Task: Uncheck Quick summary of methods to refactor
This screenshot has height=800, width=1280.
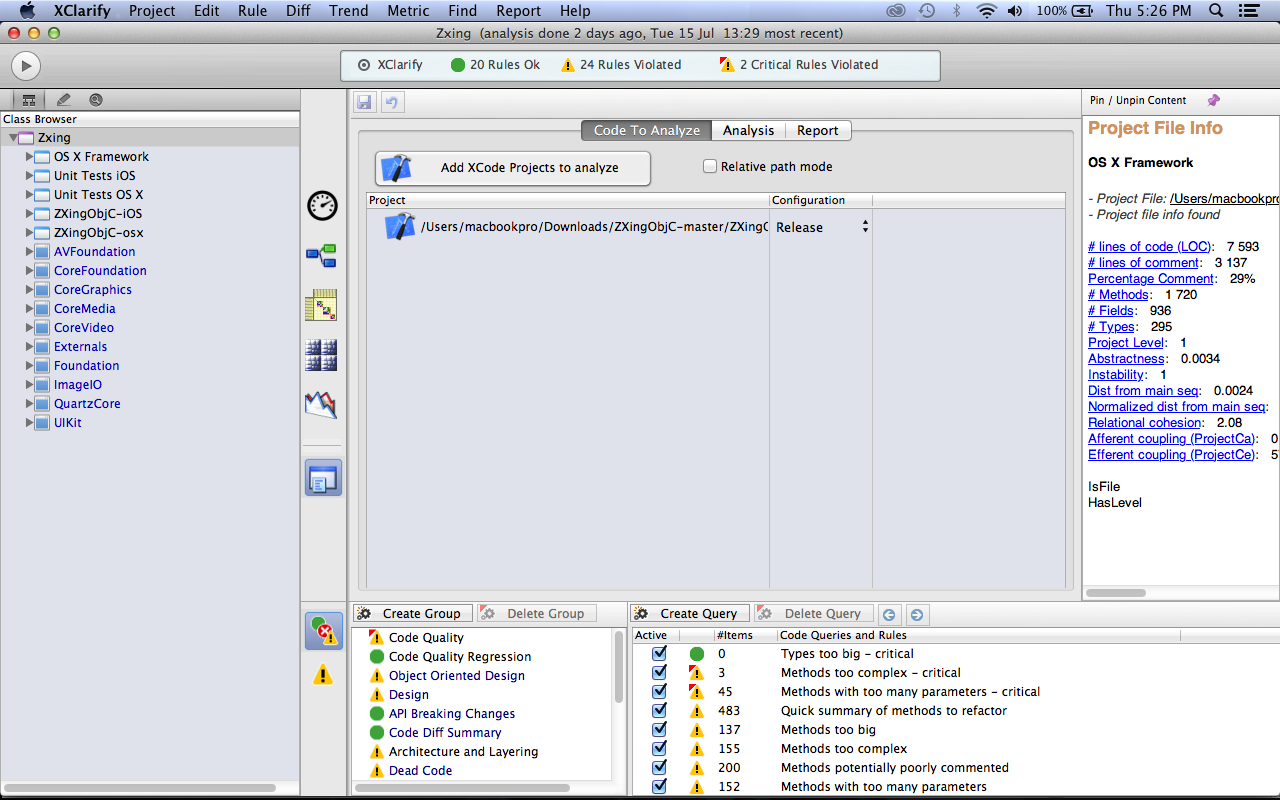Action: tap(659, 710)
